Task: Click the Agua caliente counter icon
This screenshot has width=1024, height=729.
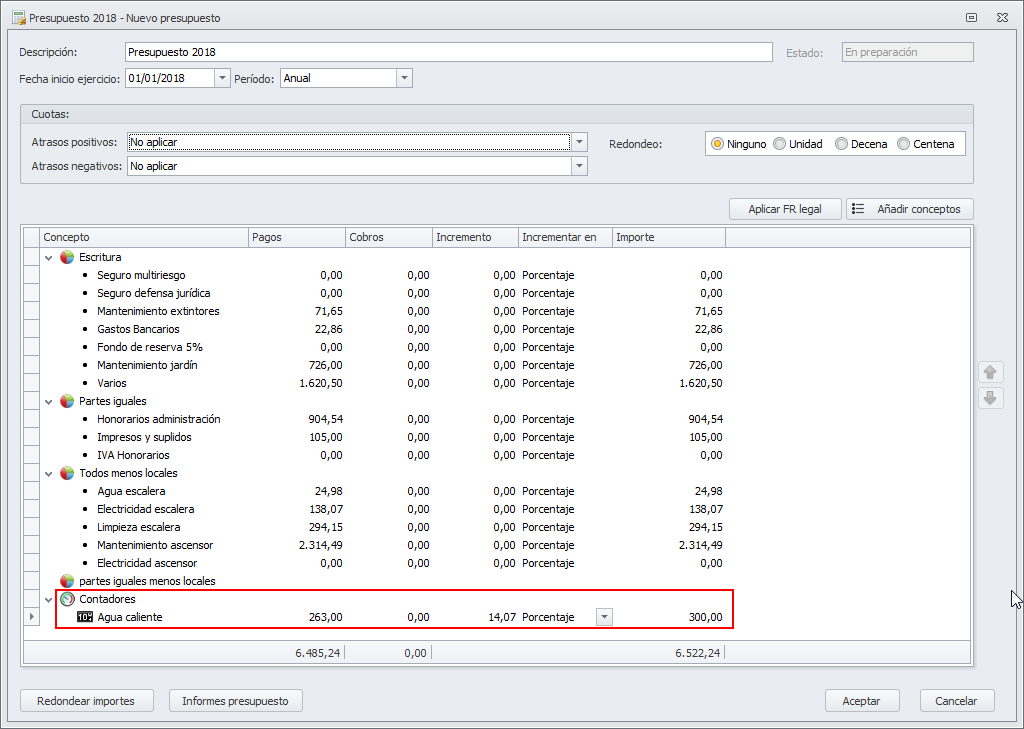Action: [85, 617]
